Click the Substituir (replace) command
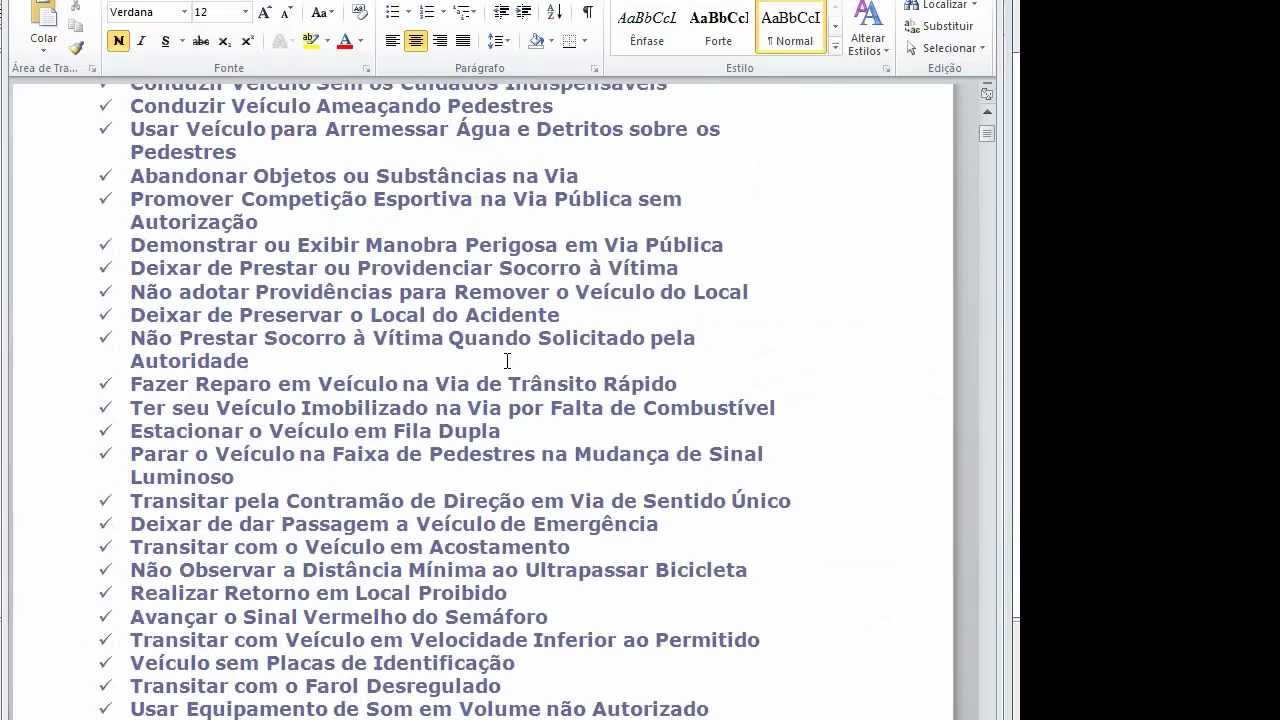Screen dimensions: 1280x720 click(938, 26)
